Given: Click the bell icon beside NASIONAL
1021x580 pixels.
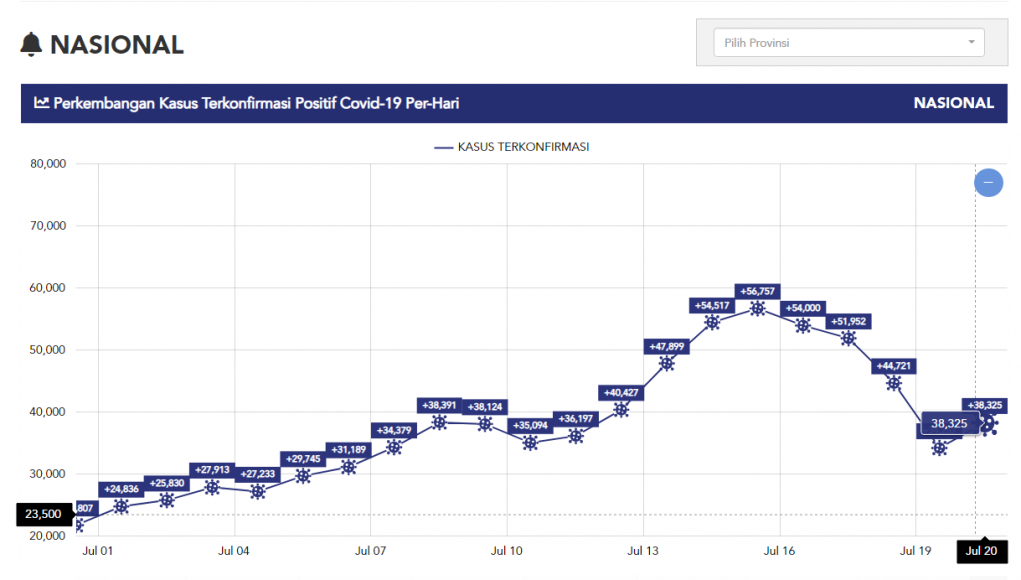Looking at the screenshot, I should [x=32, y=44].
